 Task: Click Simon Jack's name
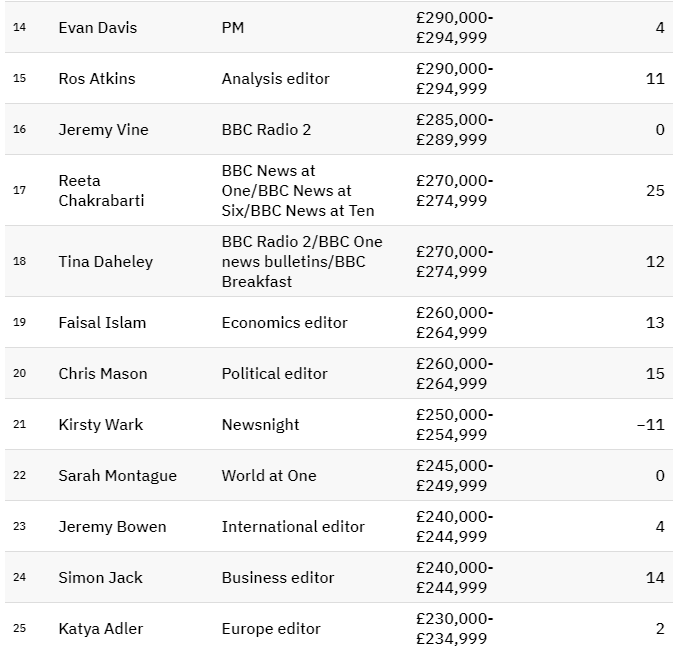click(x=100, y=577)
